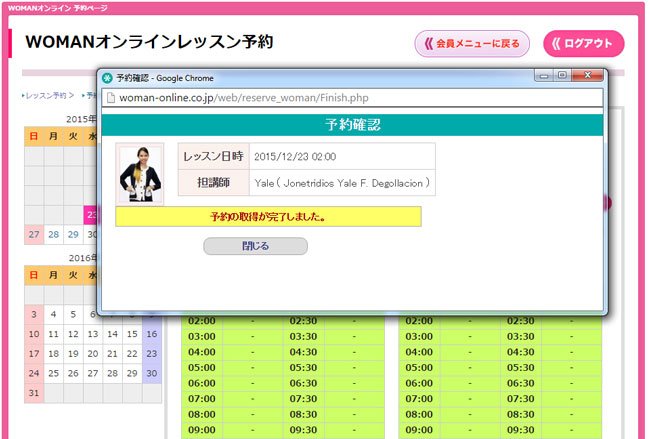The height and width of the screenshot is (439, 650).
Task: Close the 予約確認 popup window
Action: (589, 75)
